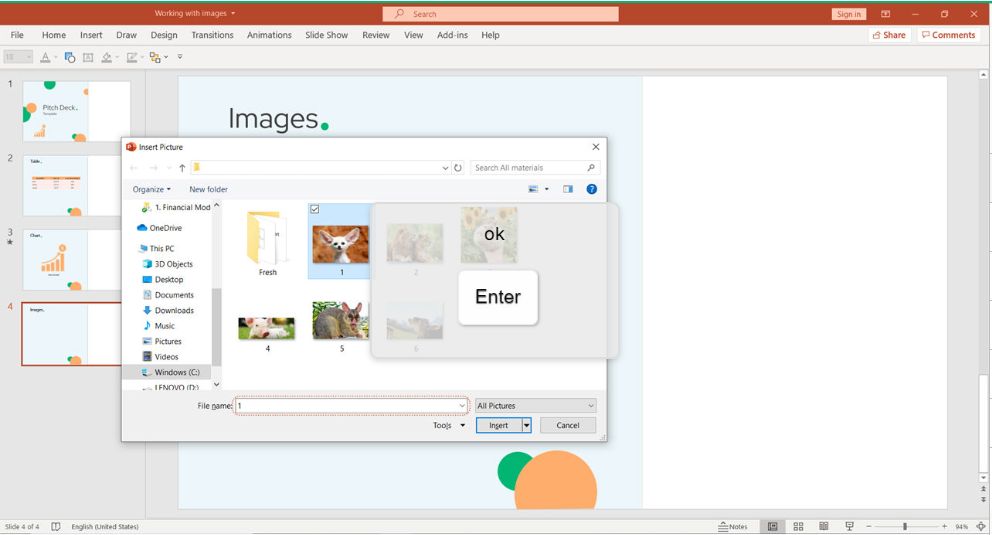Open the All Pictures file type dropdown
This screenshot has width=992, height=535.
click(536, 406)
